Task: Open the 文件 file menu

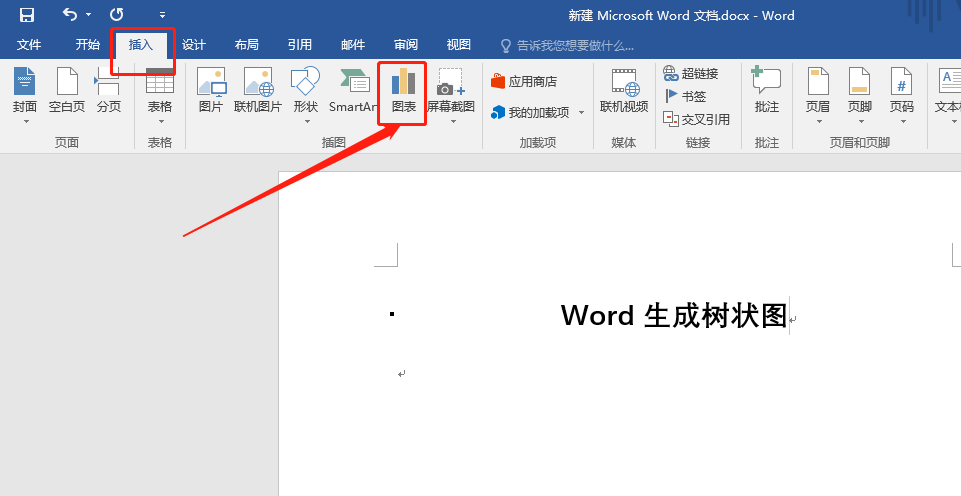Action: [29, 45]
